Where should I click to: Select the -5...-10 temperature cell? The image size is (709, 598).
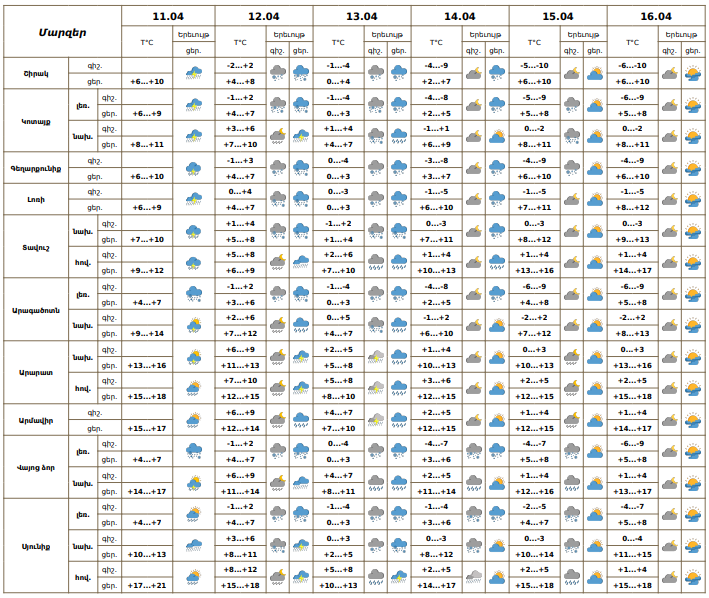pos(534,65)
